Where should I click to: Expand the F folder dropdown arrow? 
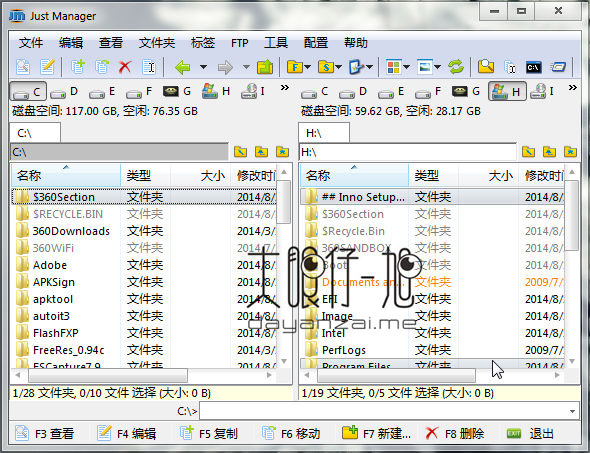[308, 67]
